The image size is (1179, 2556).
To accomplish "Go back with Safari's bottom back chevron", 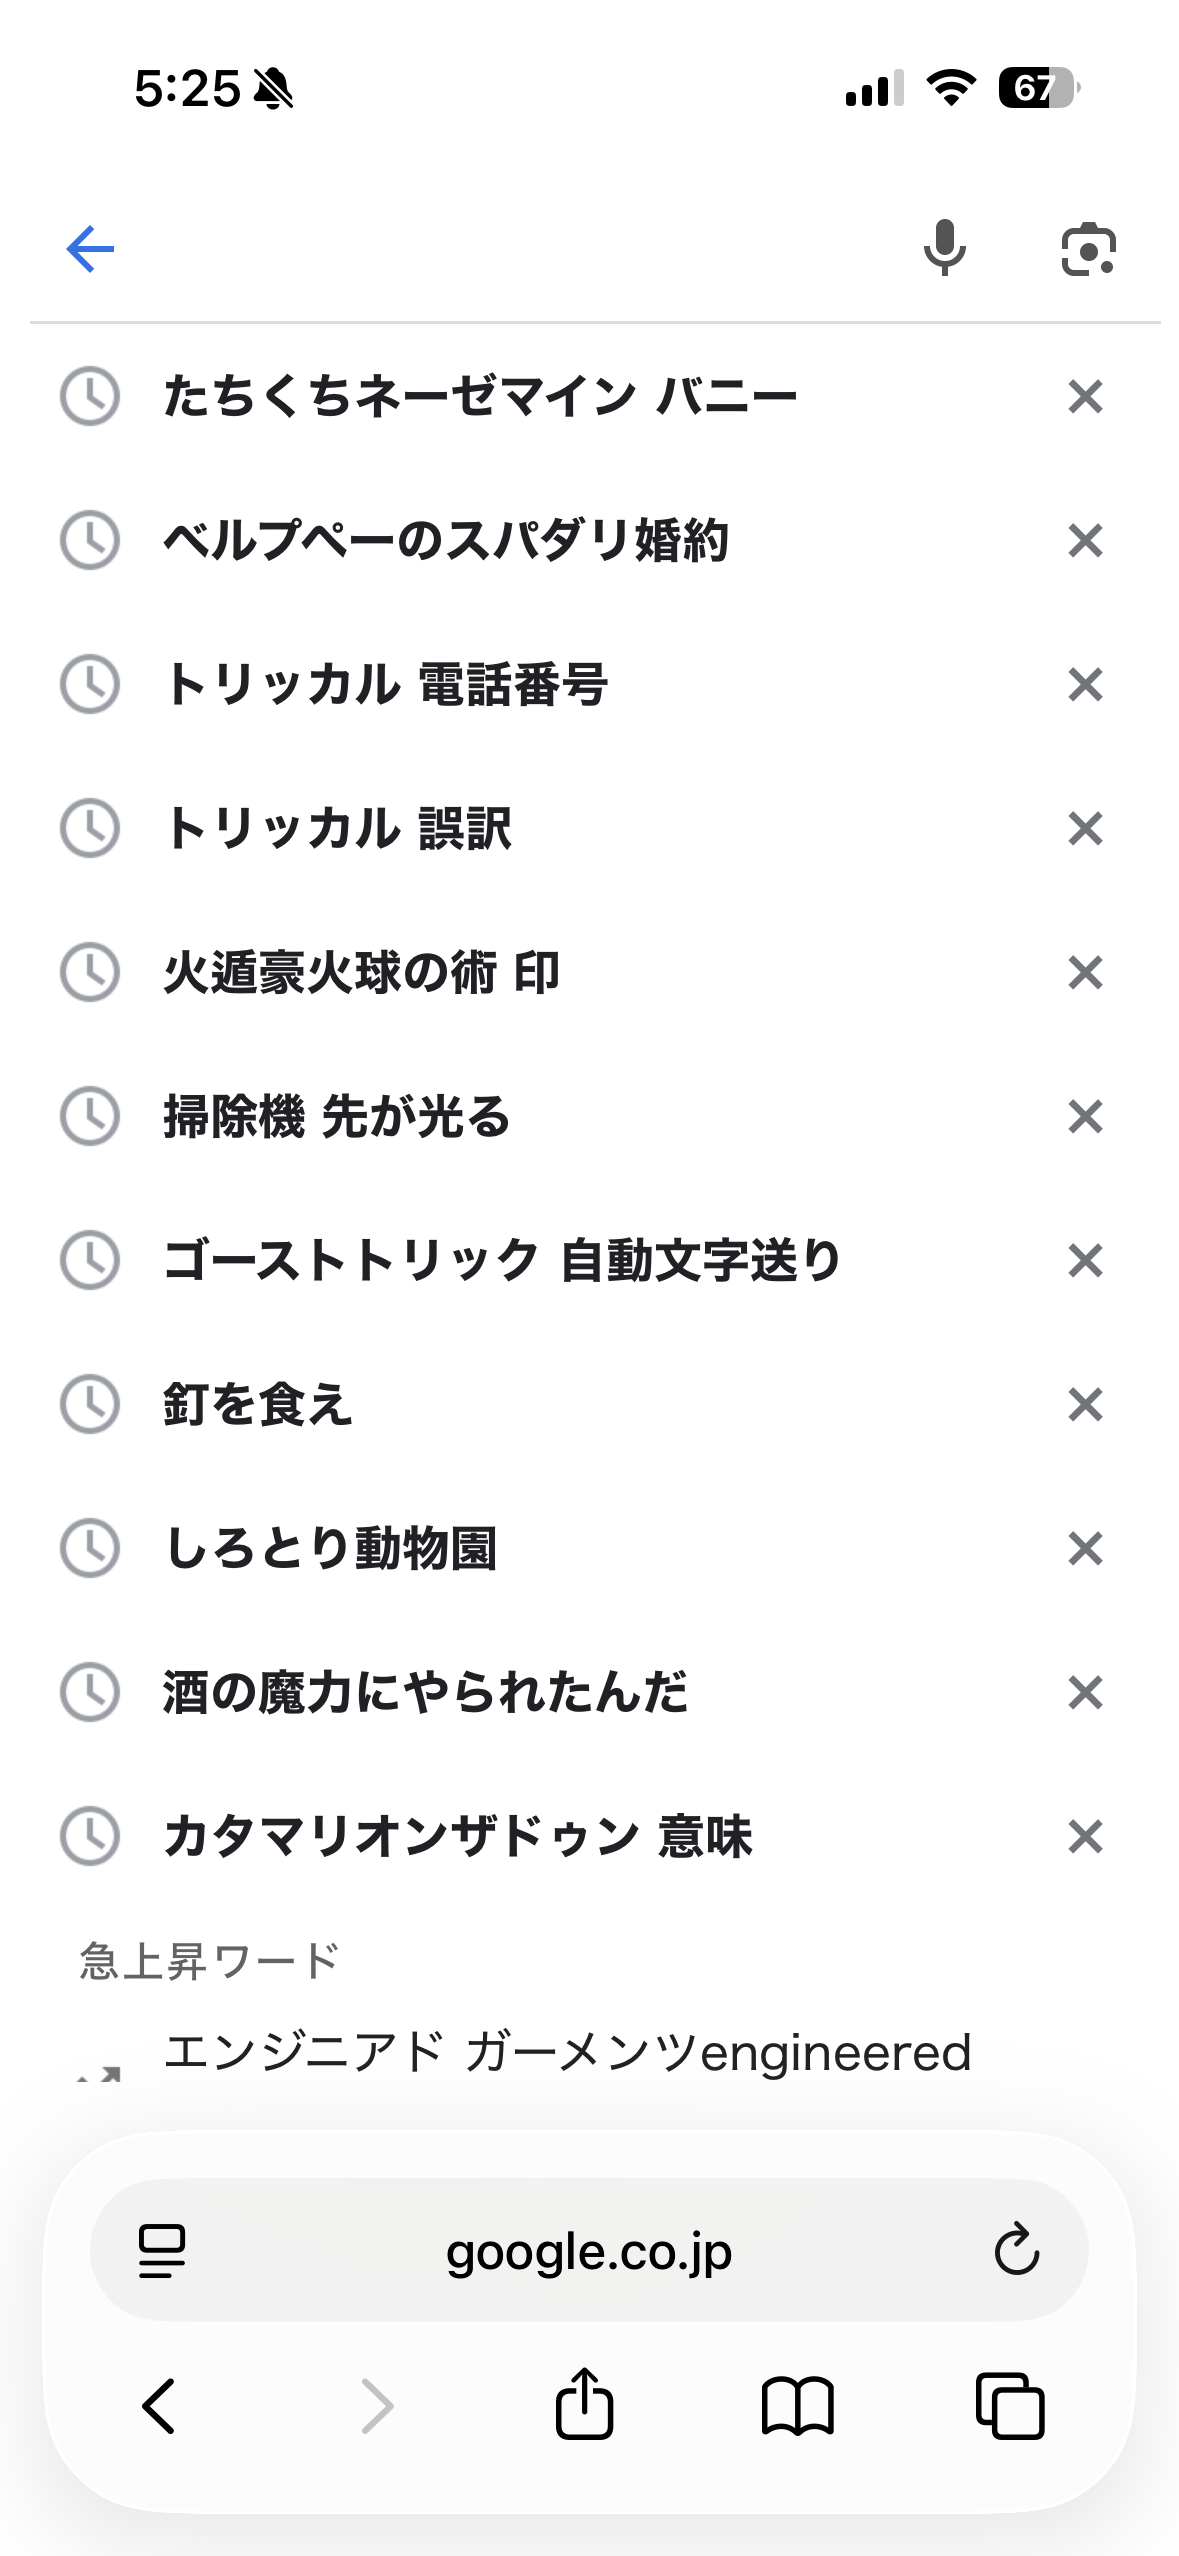I will point(160,2404).
